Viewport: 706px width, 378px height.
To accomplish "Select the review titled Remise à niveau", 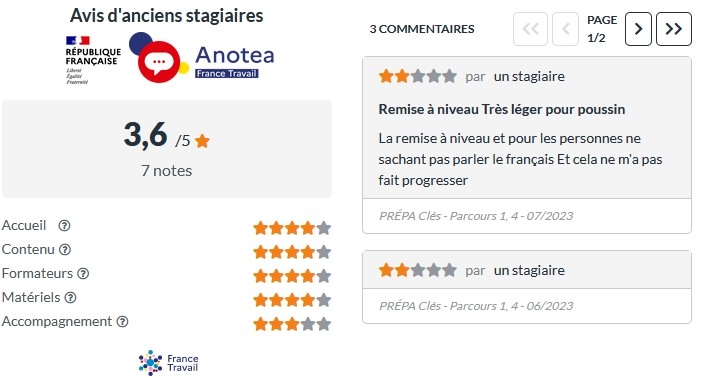I will pyautogui.click(x=502, y=109).
